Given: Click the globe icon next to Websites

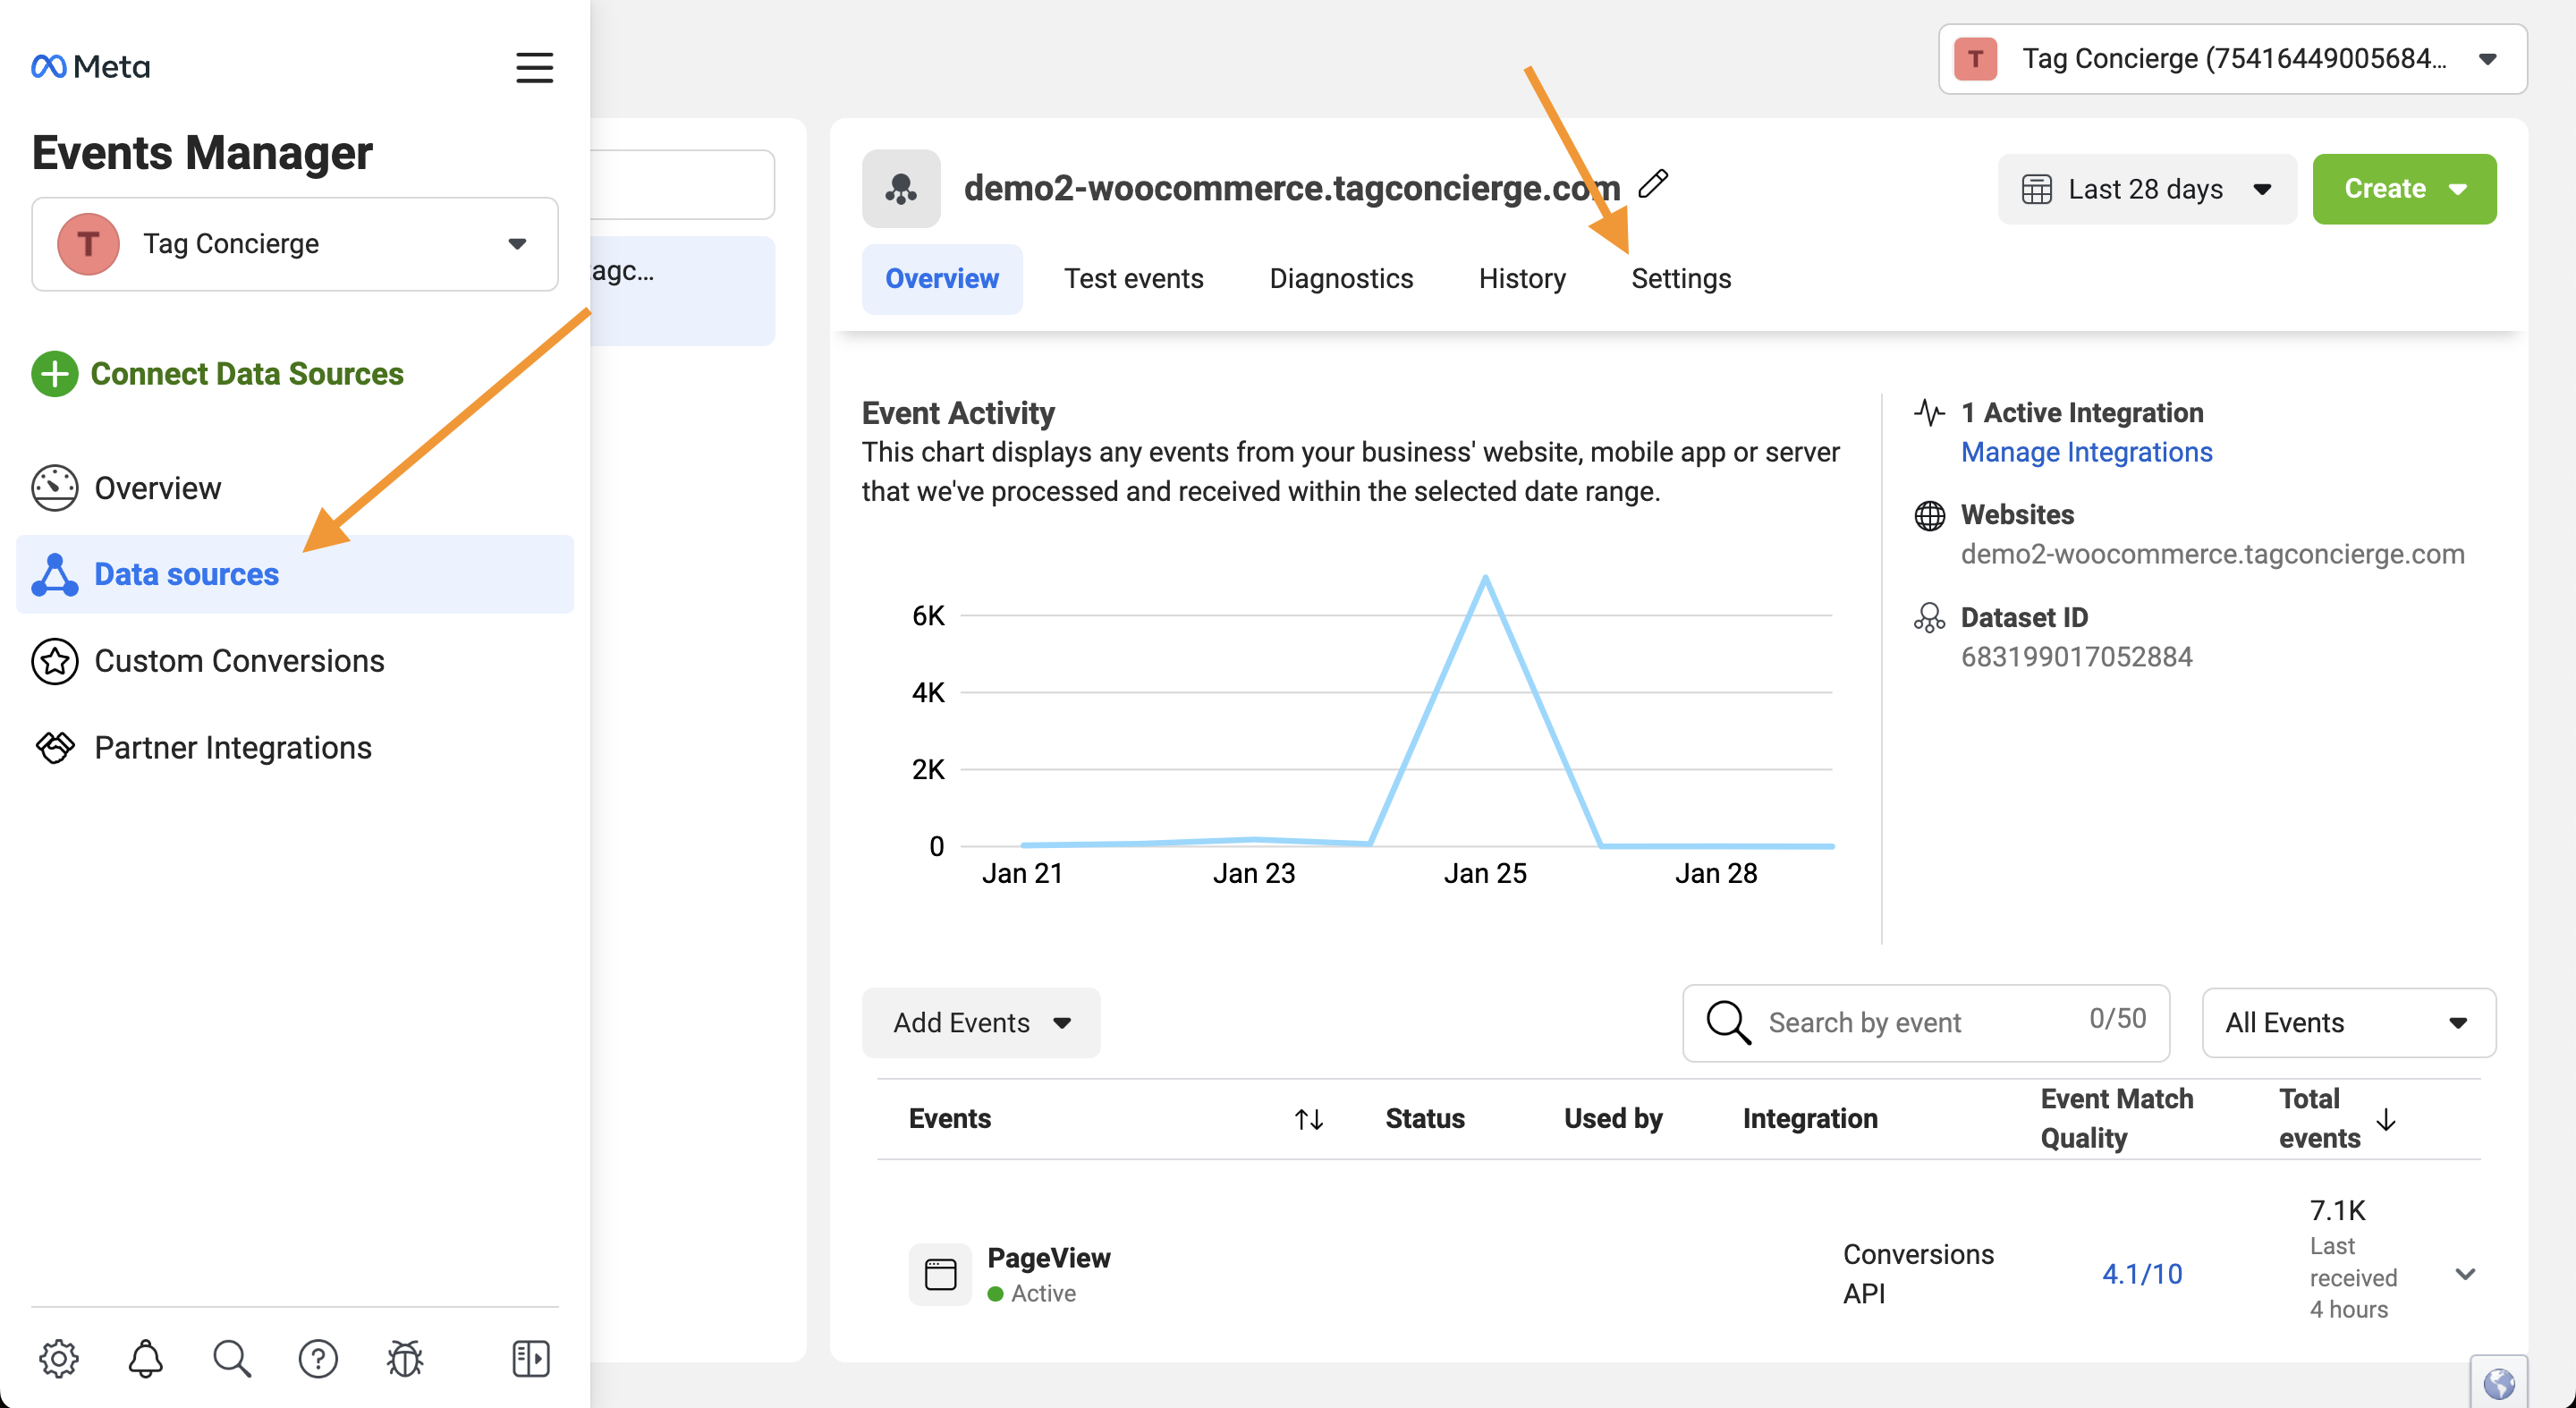Looking at the screenshot, I should tap(1929, 515).
